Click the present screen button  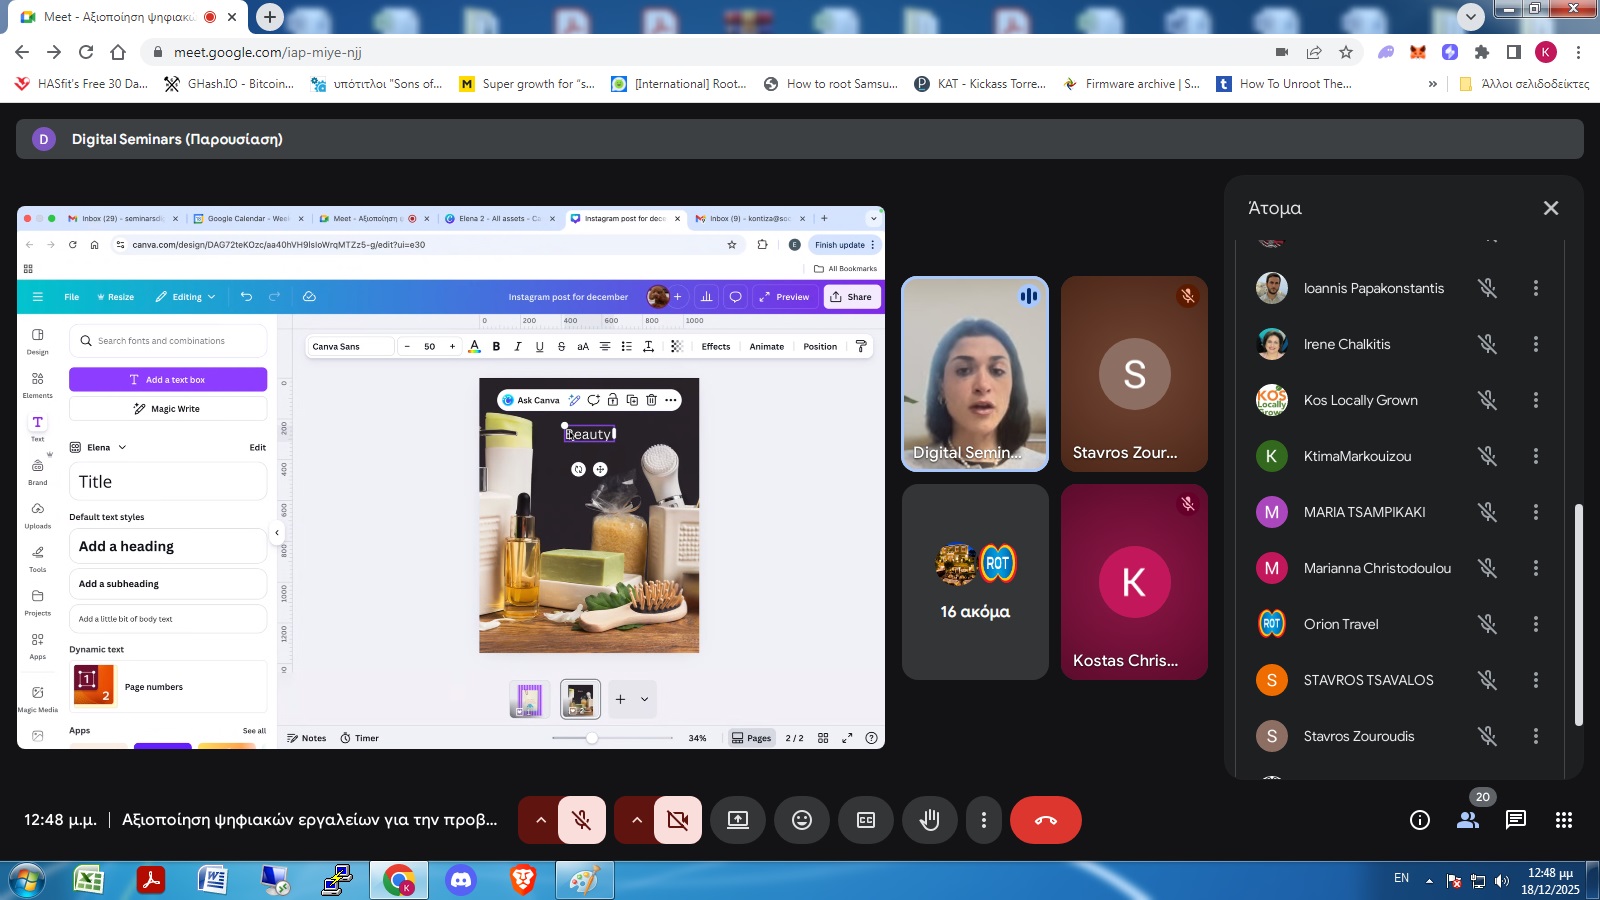(737, 820)
